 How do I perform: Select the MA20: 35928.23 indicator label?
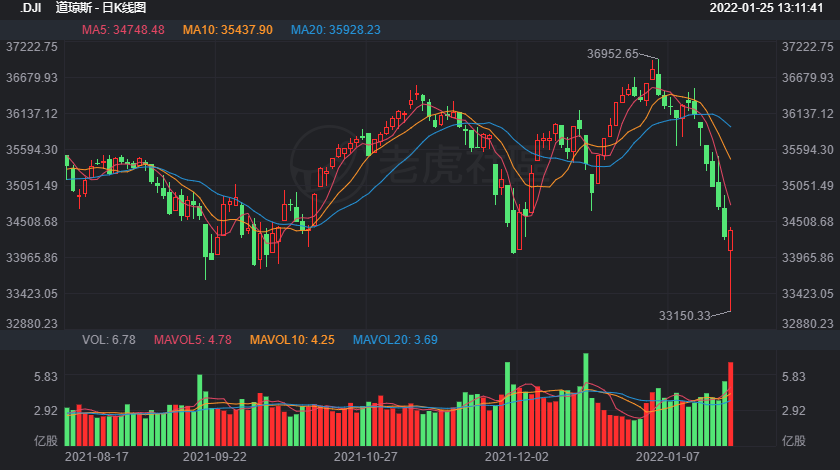coord(336,30)
